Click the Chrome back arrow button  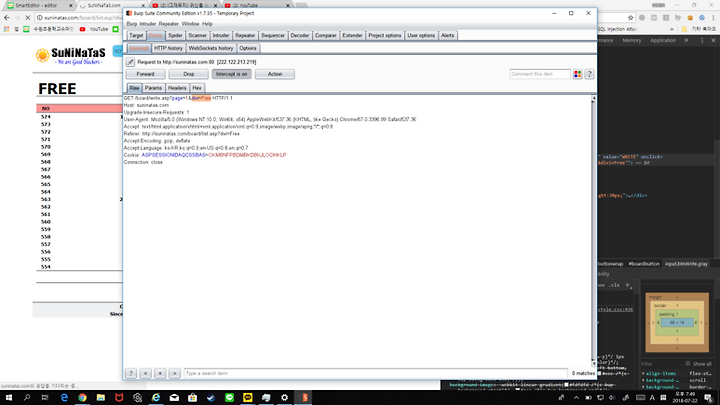click(6, 17)
